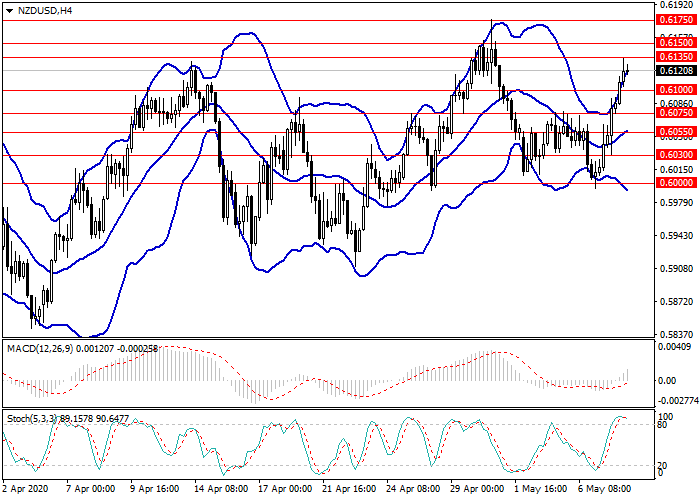Select the 14 Apr 08:00 time label

[219, 491]
